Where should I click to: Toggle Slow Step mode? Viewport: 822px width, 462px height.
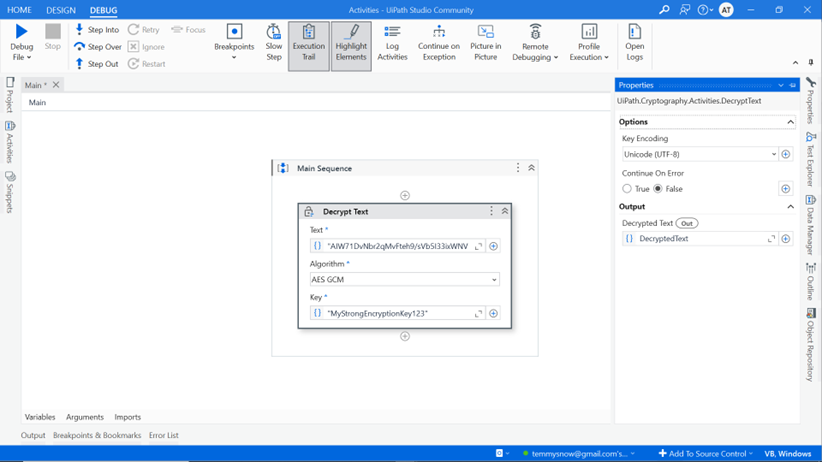274,42
